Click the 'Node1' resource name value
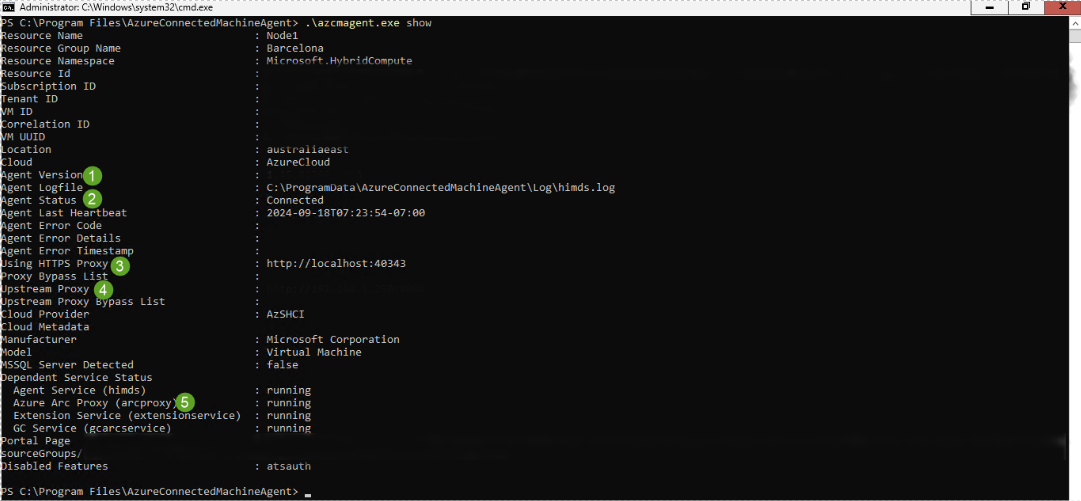The width and height of the screenshot is (1081, 501). click(283, 36)
